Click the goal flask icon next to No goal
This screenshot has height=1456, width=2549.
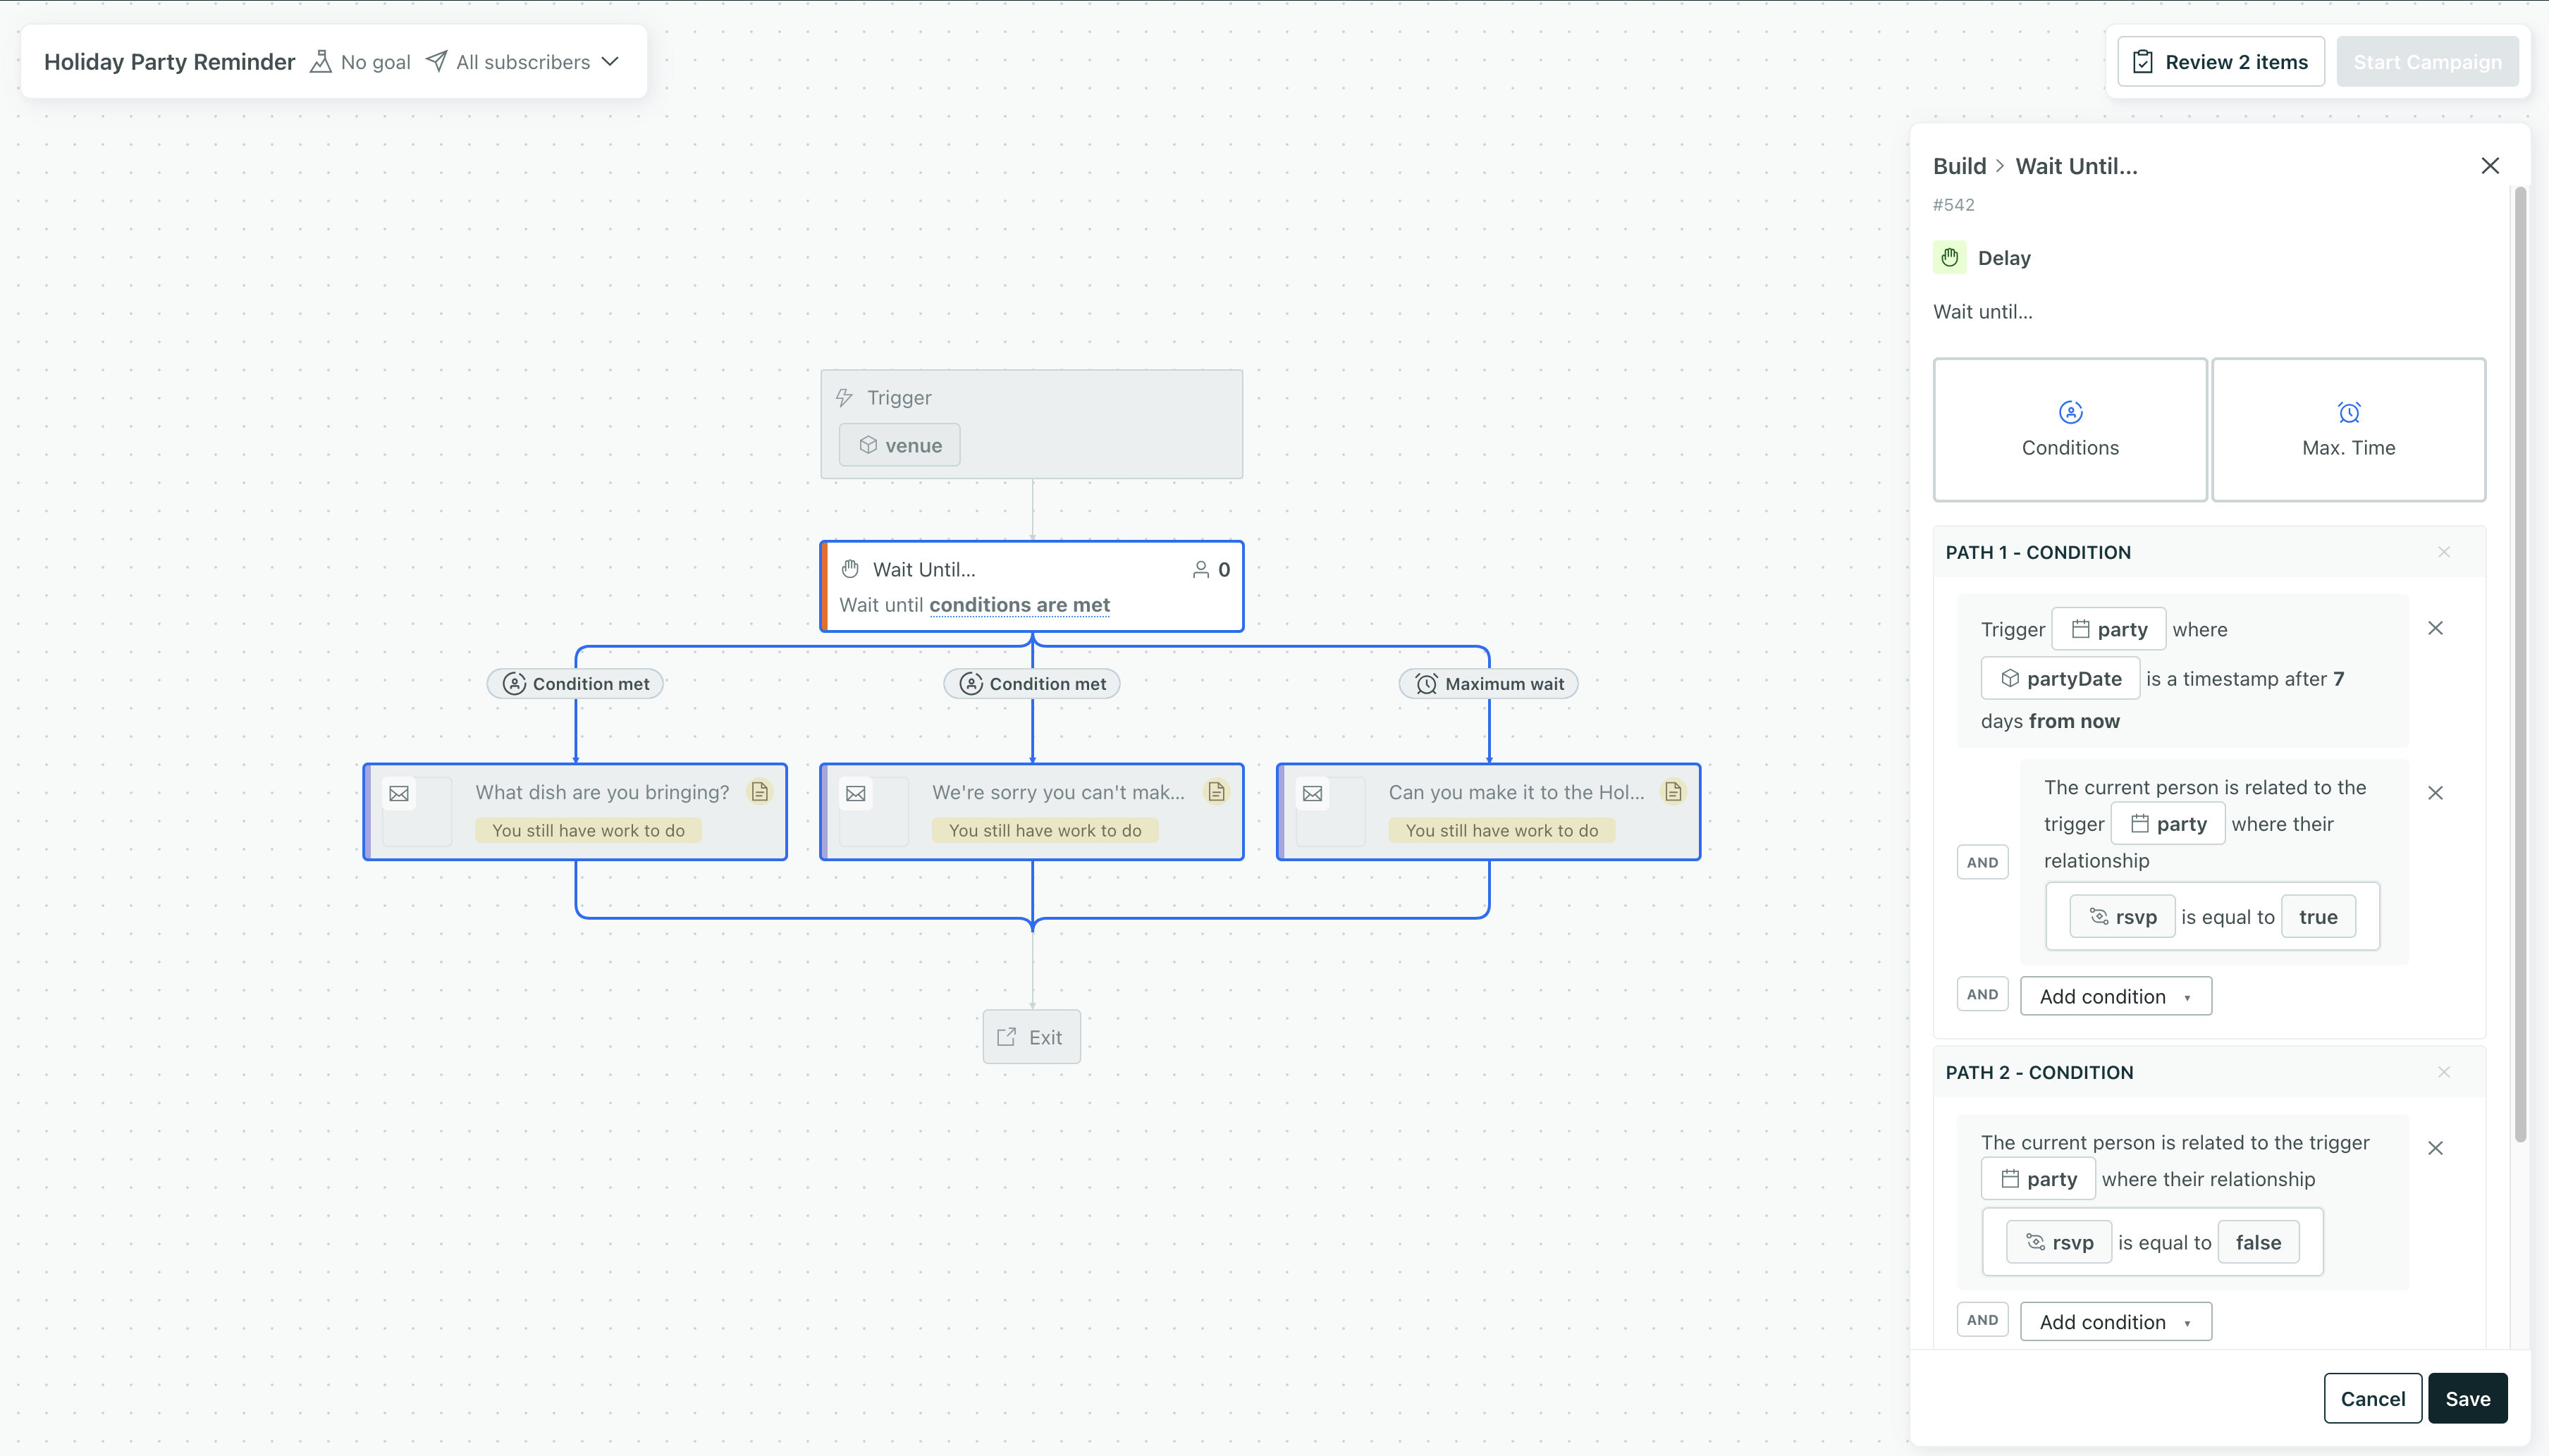coord(320,62)
